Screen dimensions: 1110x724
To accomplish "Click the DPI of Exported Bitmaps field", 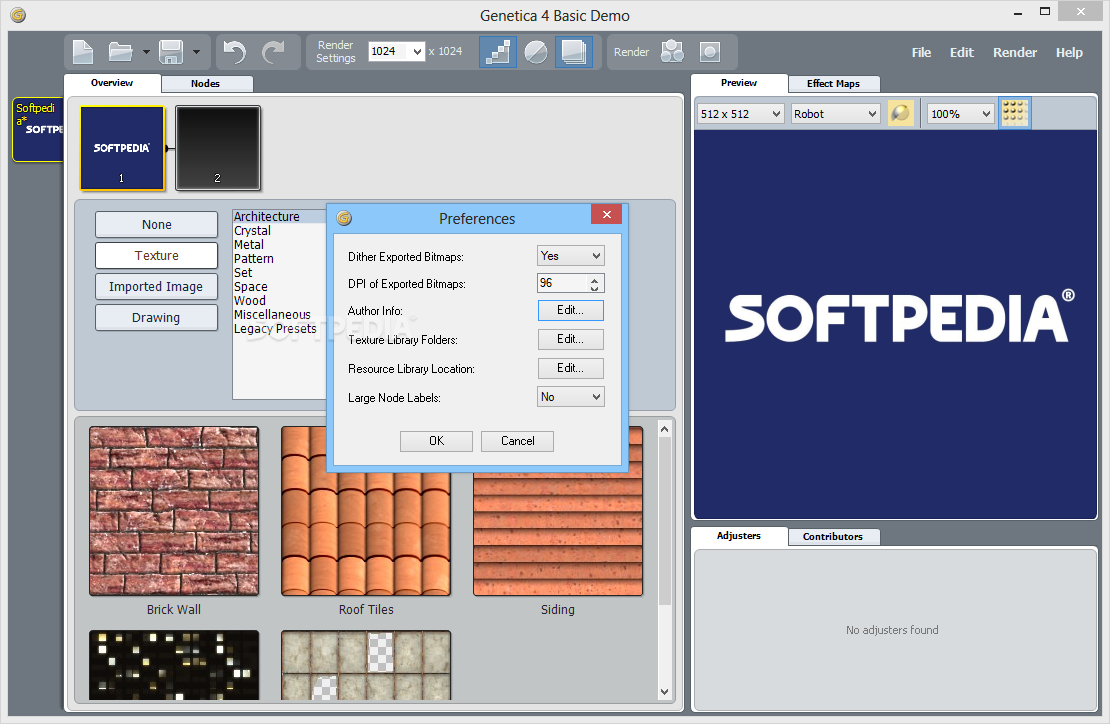I will (x=571, y=283).
